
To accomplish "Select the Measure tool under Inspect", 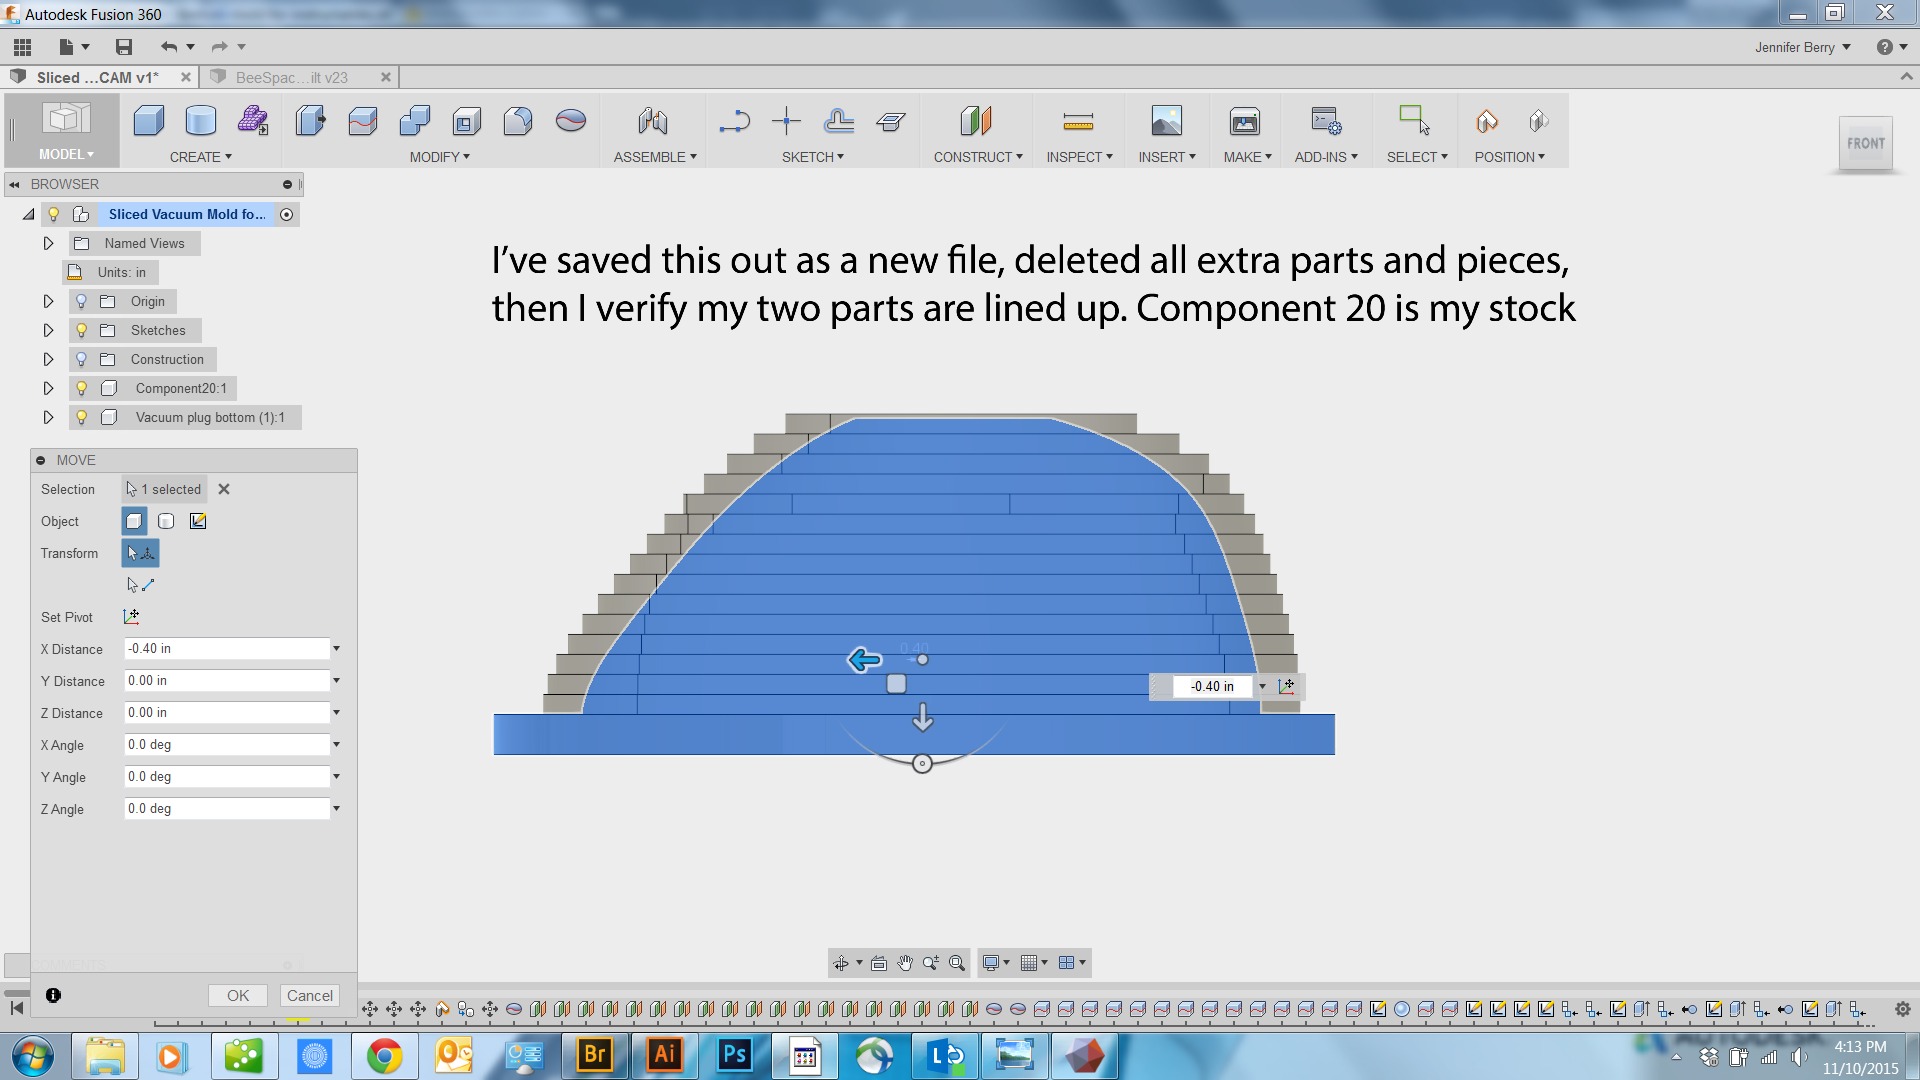I will 1077,121.
